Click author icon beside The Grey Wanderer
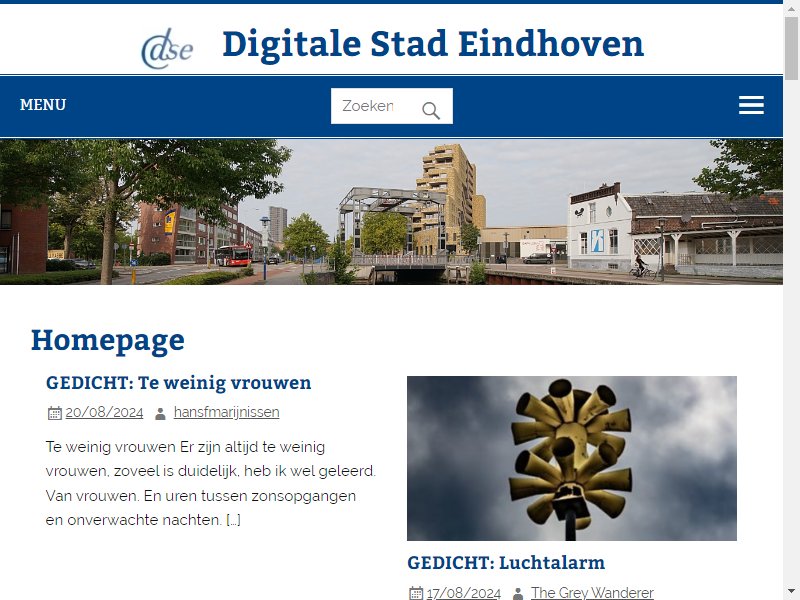 coord(517,594)
